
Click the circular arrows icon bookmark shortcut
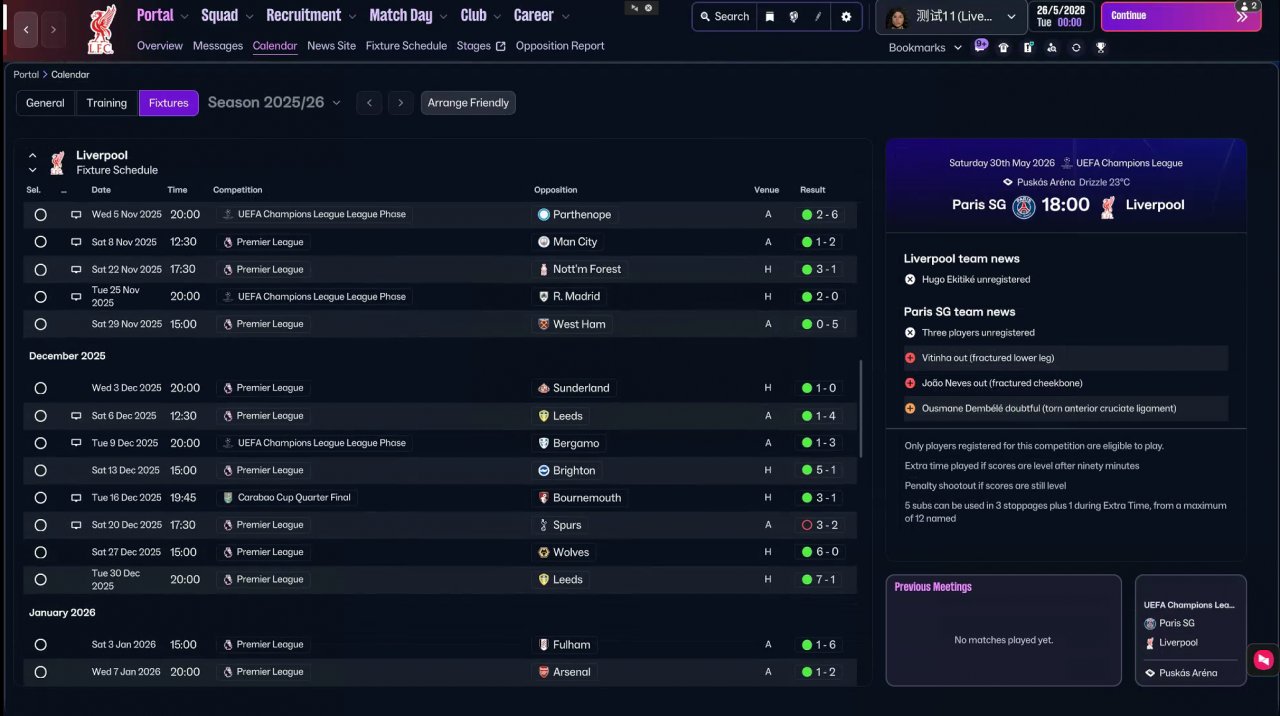click(1076, 47)
